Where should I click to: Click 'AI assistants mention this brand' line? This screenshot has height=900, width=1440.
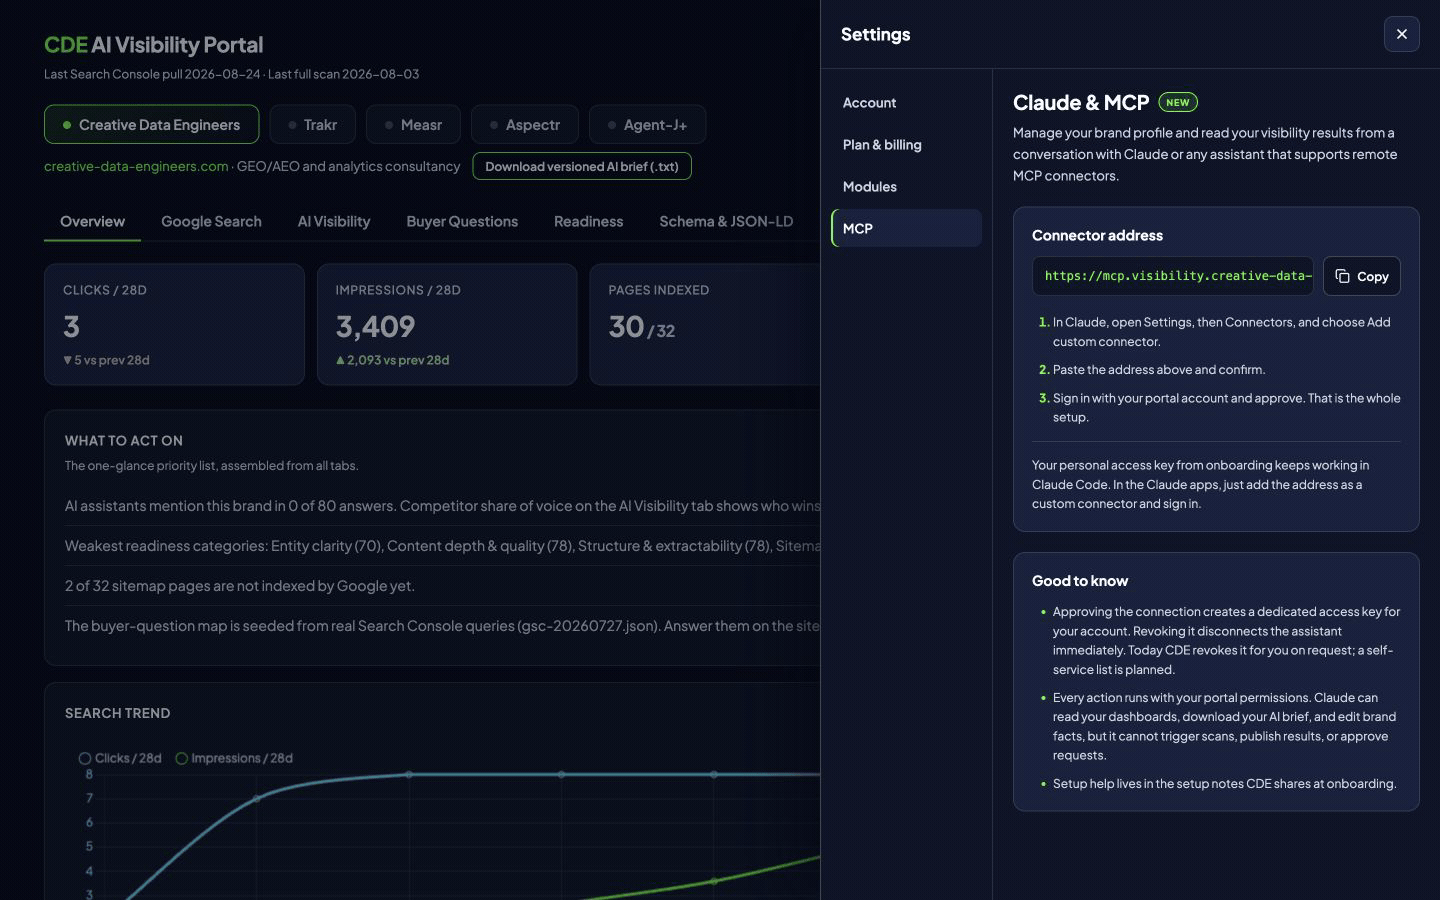pyautogui.click(x=442, y=506)
